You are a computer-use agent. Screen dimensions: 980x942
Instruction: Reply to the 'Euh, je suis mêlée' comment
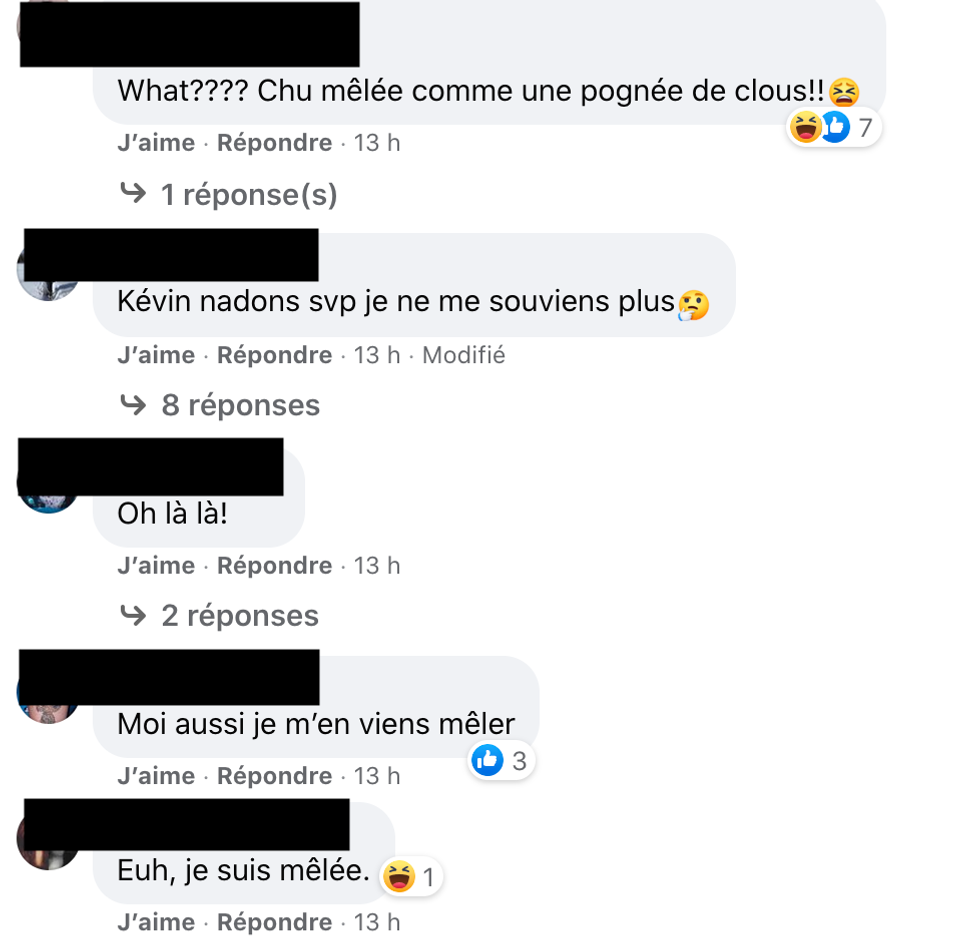pos(274,922)
